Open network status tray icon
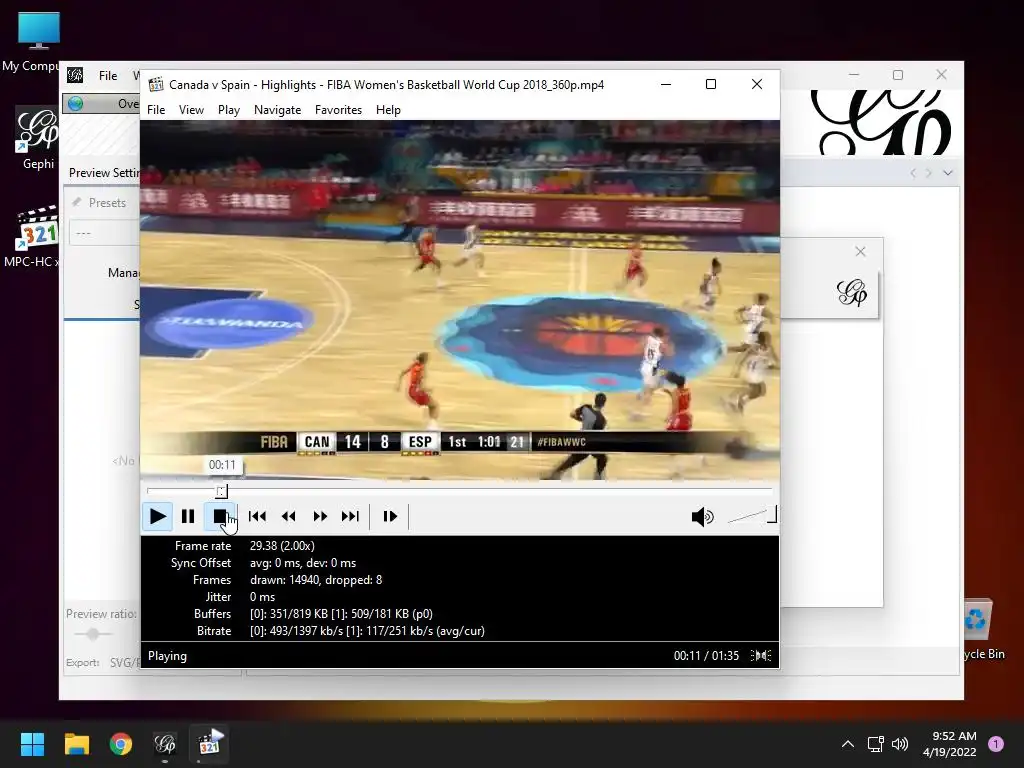Image resolution: width=1024 pixels, height=768 pixels. point(875,744)
